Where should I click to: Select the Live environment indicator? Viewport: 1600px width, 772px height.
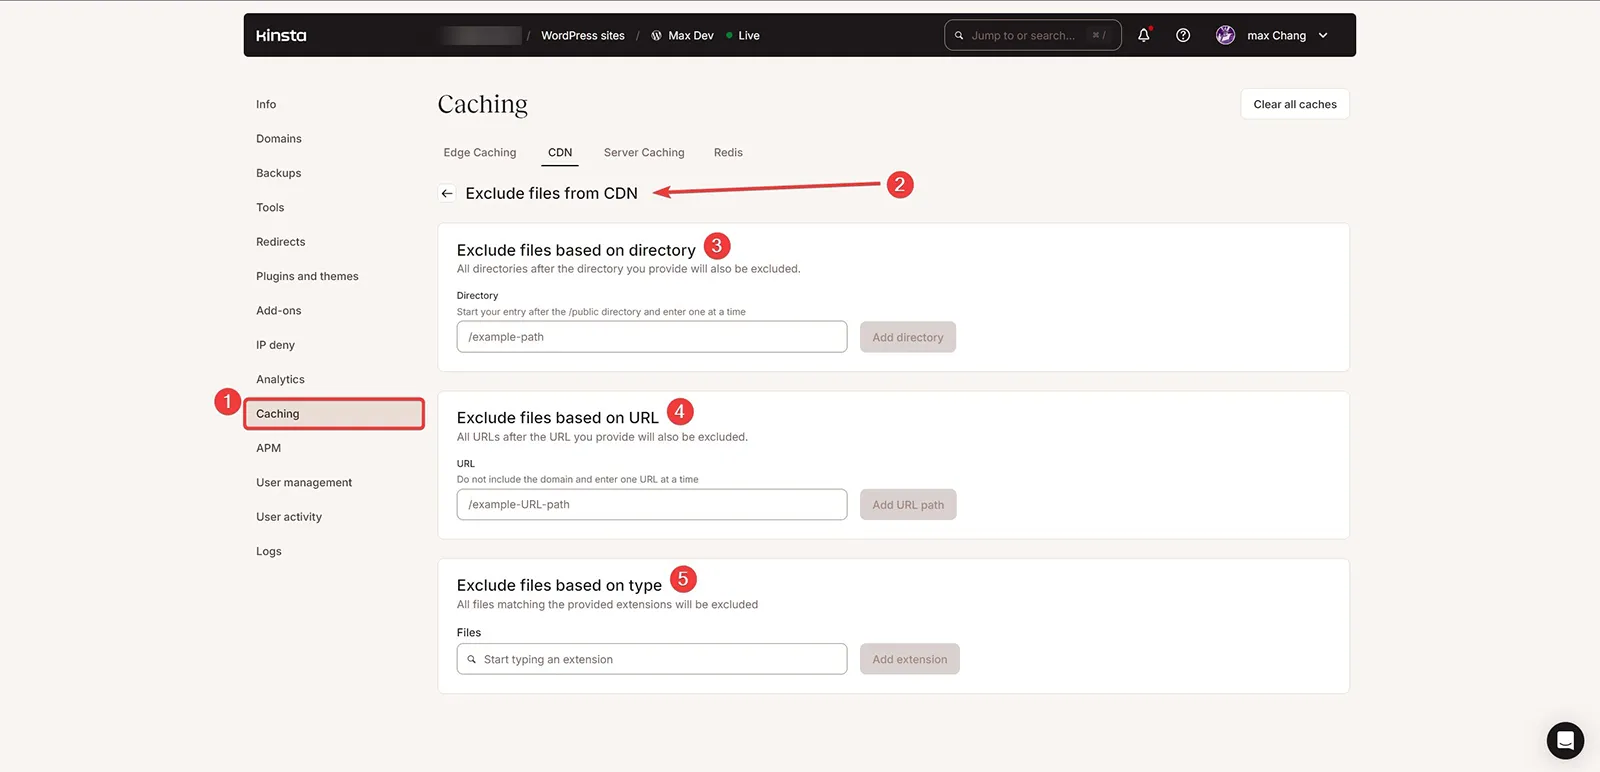[x=743, y=35]
